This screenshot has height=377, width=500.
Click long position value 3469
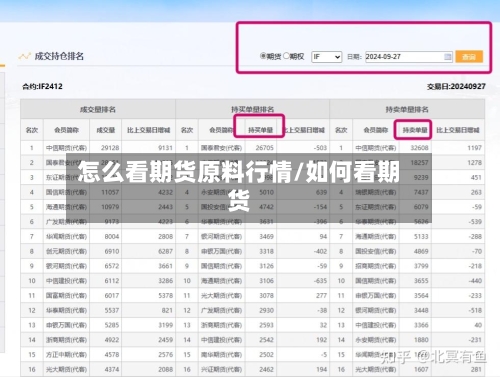click(x=266, y=236)
